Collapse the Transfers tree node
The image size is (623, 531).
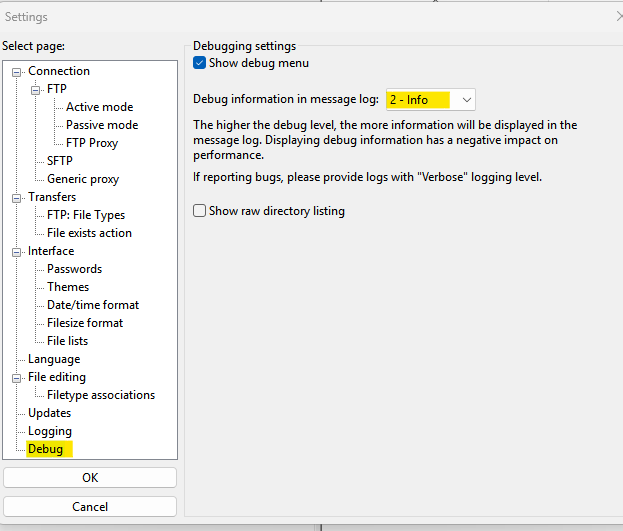(17, 197)
